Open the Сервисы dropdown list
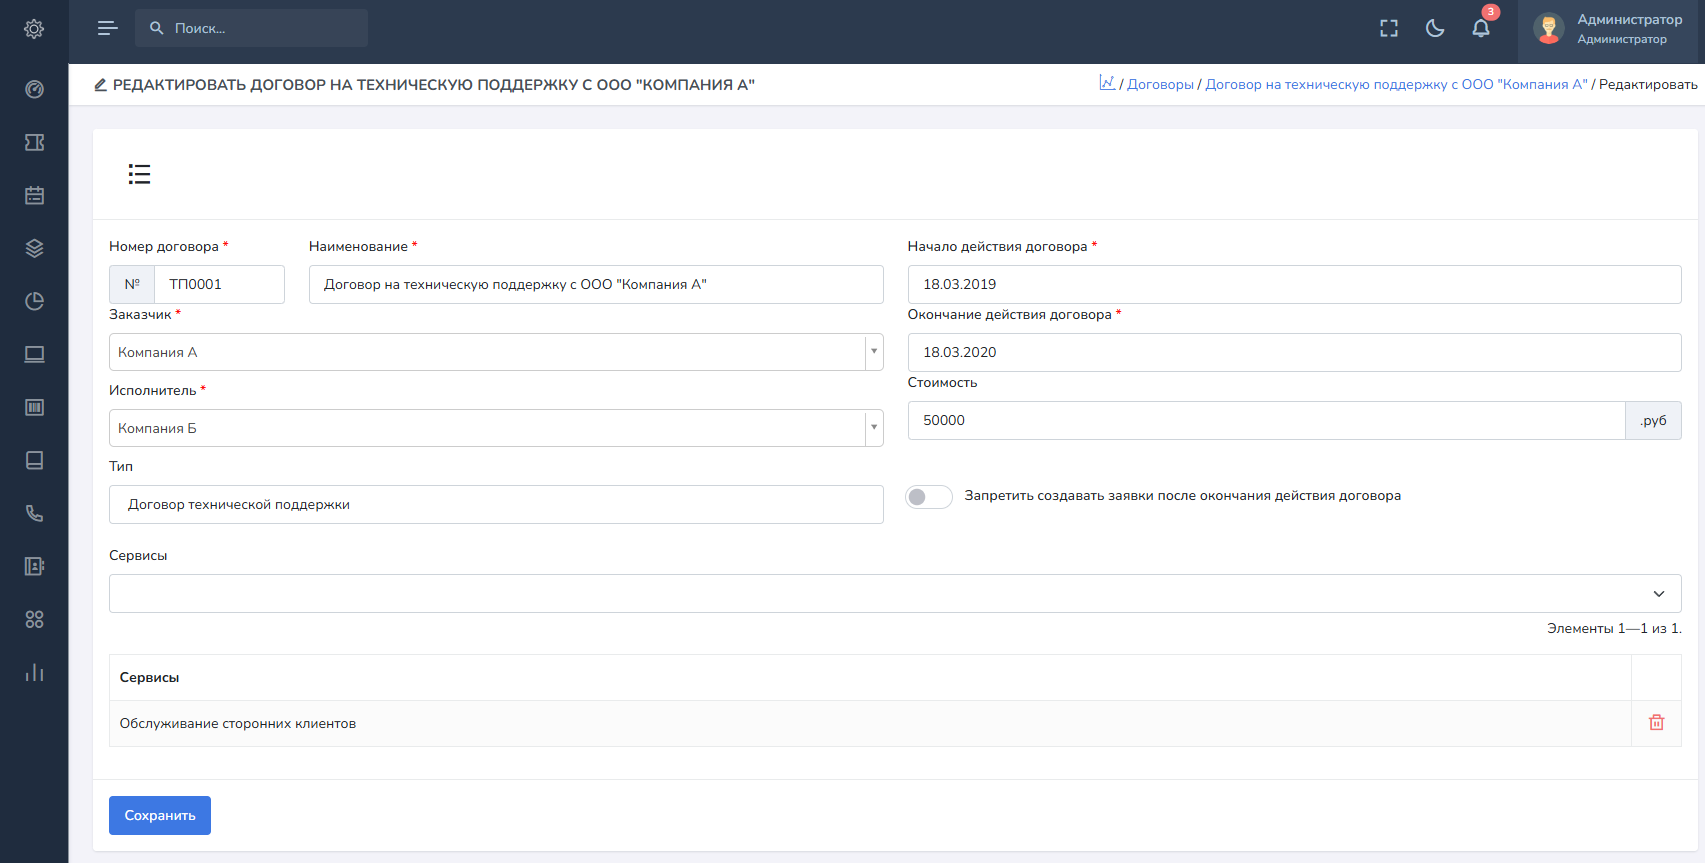Screen dimensions: 1705x863 (1658, 594)
